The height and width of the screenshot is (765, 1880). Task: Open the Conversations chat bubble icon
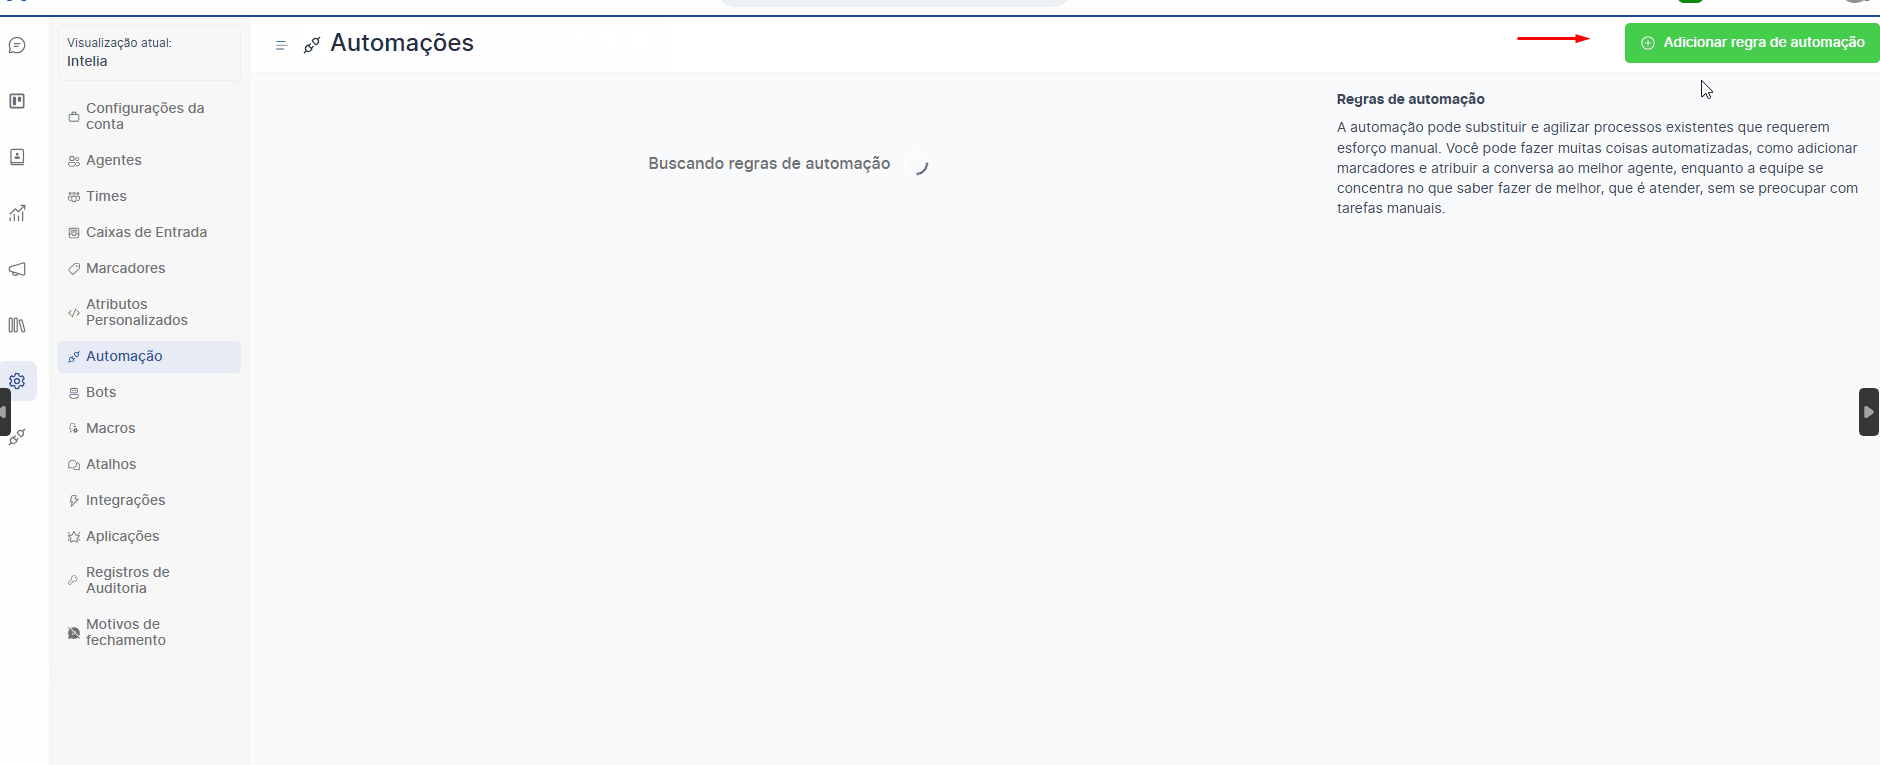[x=17, y=46]
